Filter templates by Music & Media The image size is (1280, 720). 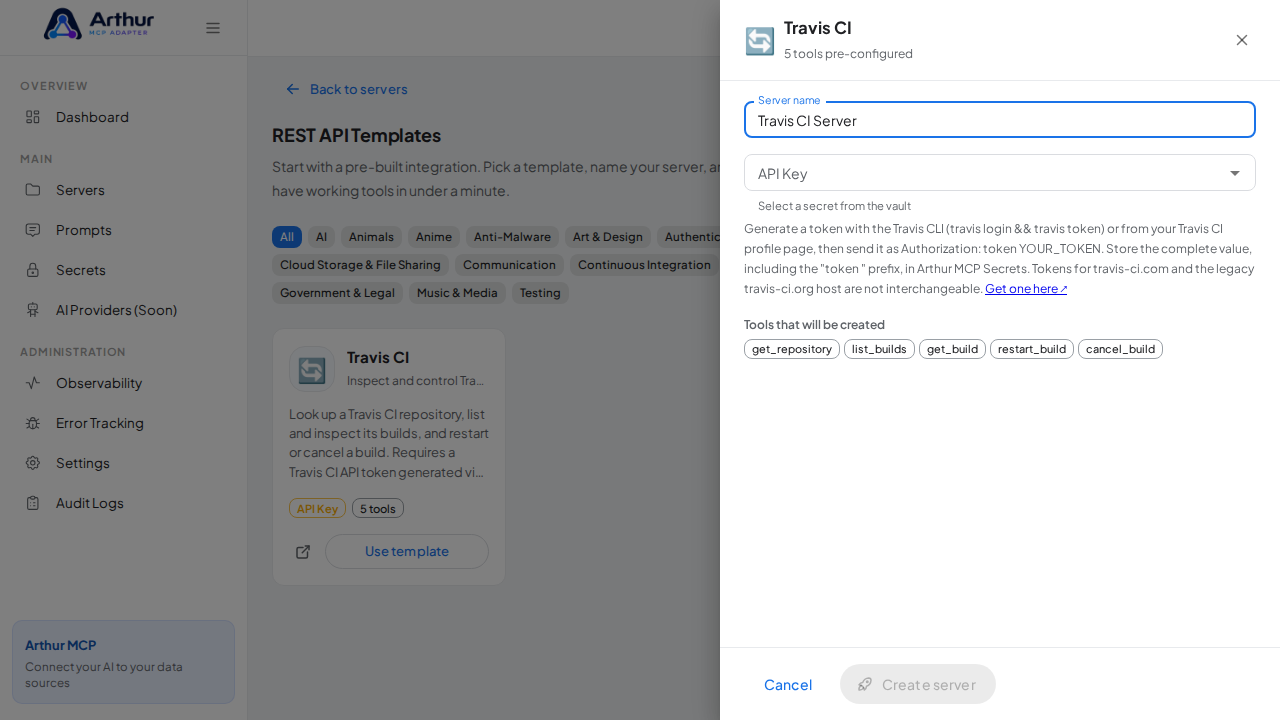pyautogui.click(x=457, y=293)
